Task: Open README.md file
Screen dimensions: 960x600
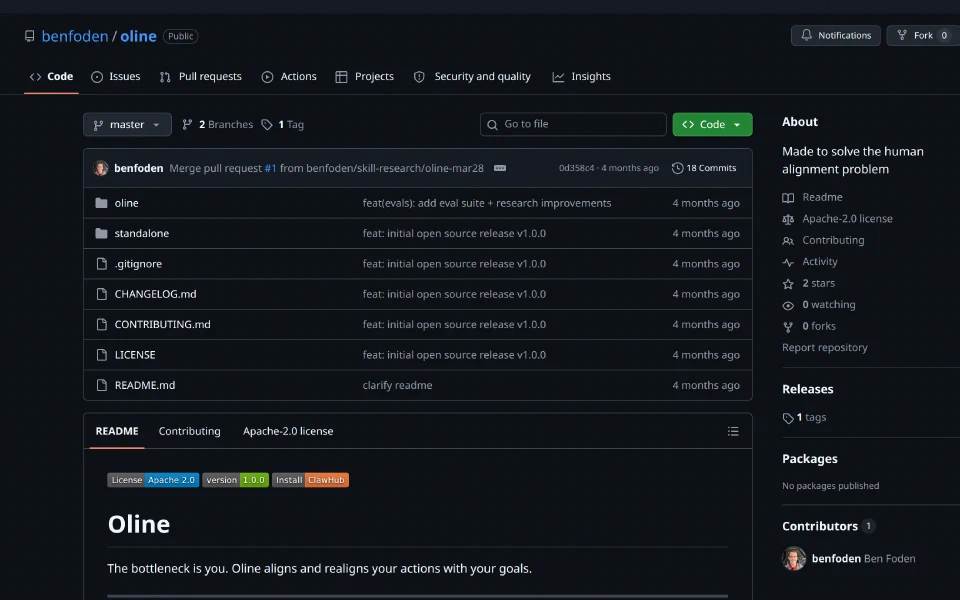Action: coord(144,385)
